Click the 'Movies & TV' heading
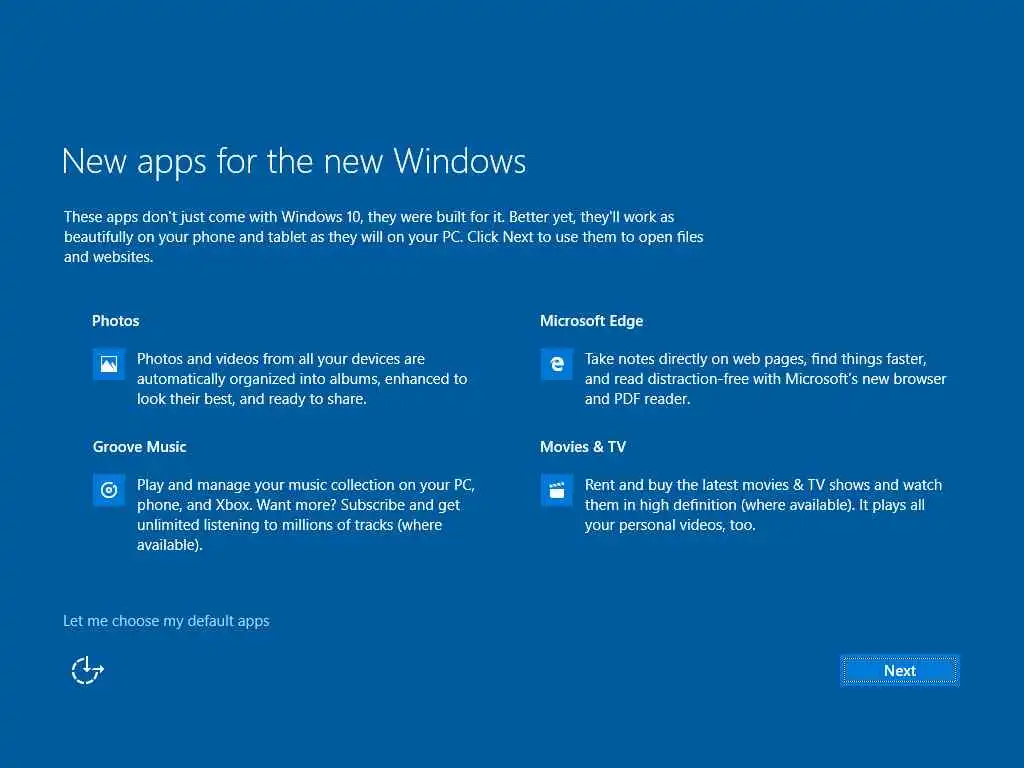This screenshot has height=768, width=1024. [x=583, y=447]
